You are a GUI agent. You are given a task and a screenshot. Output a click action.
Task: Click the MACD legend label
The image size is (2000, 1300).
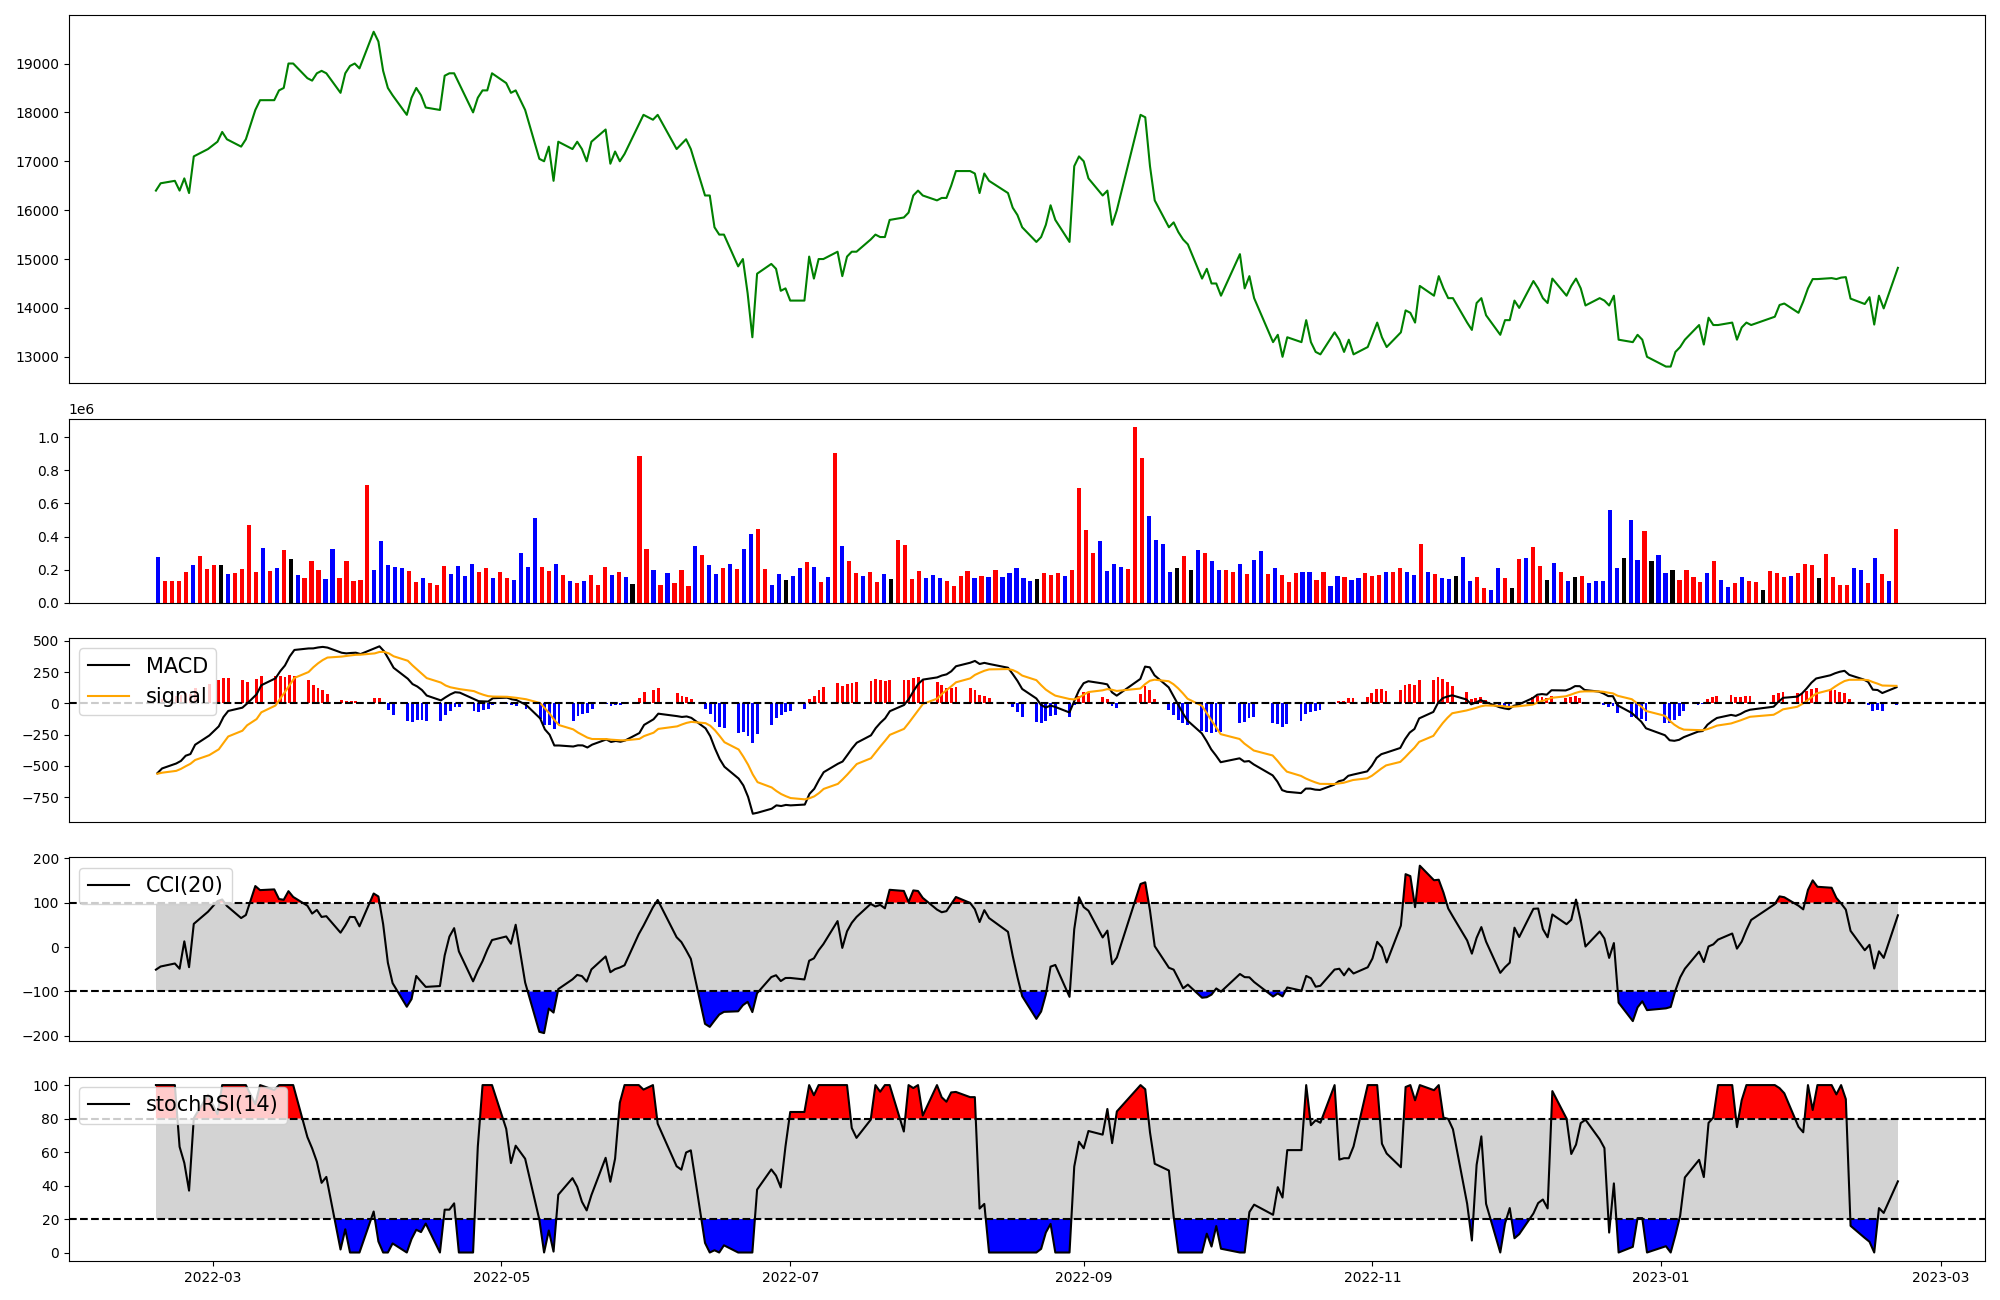(176, 666)
